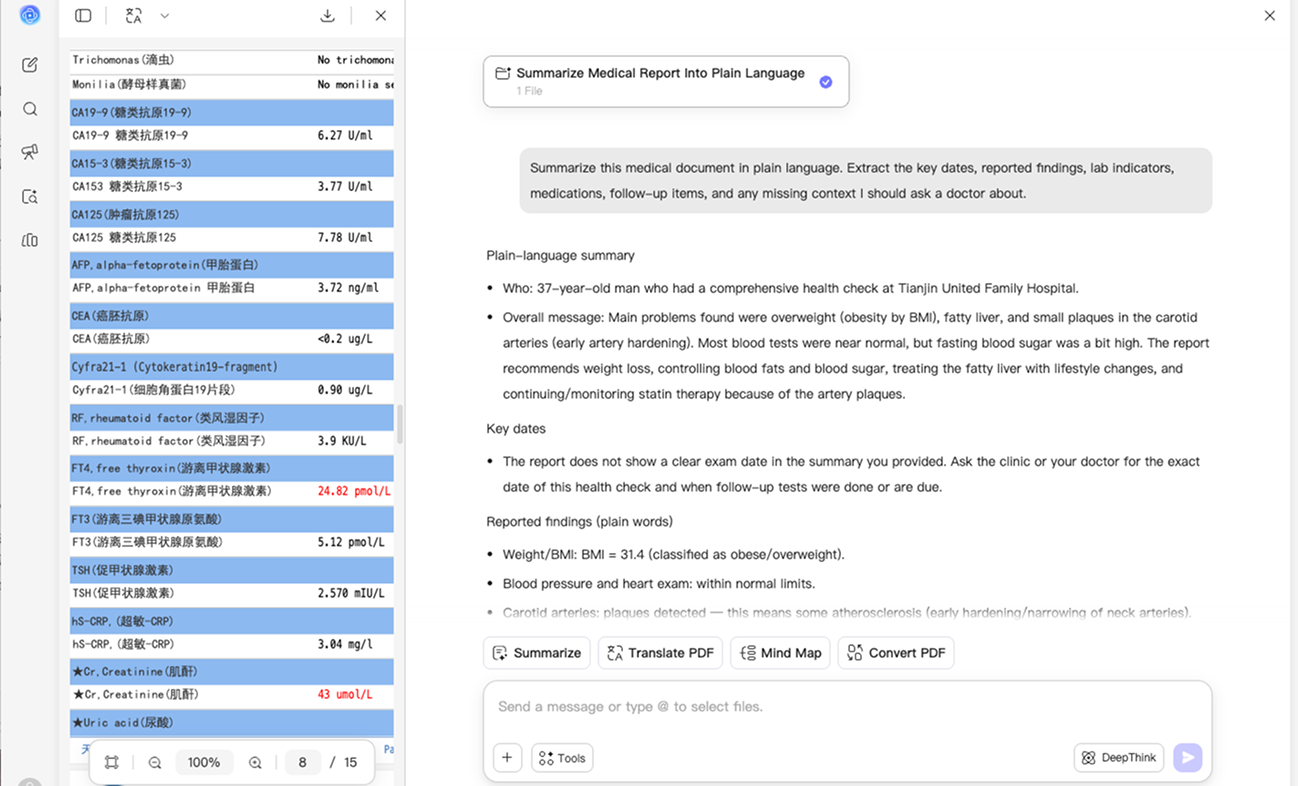Expand the translate options chevron
The height and width of the screenshot is (786, 1298).
[165, 16]
